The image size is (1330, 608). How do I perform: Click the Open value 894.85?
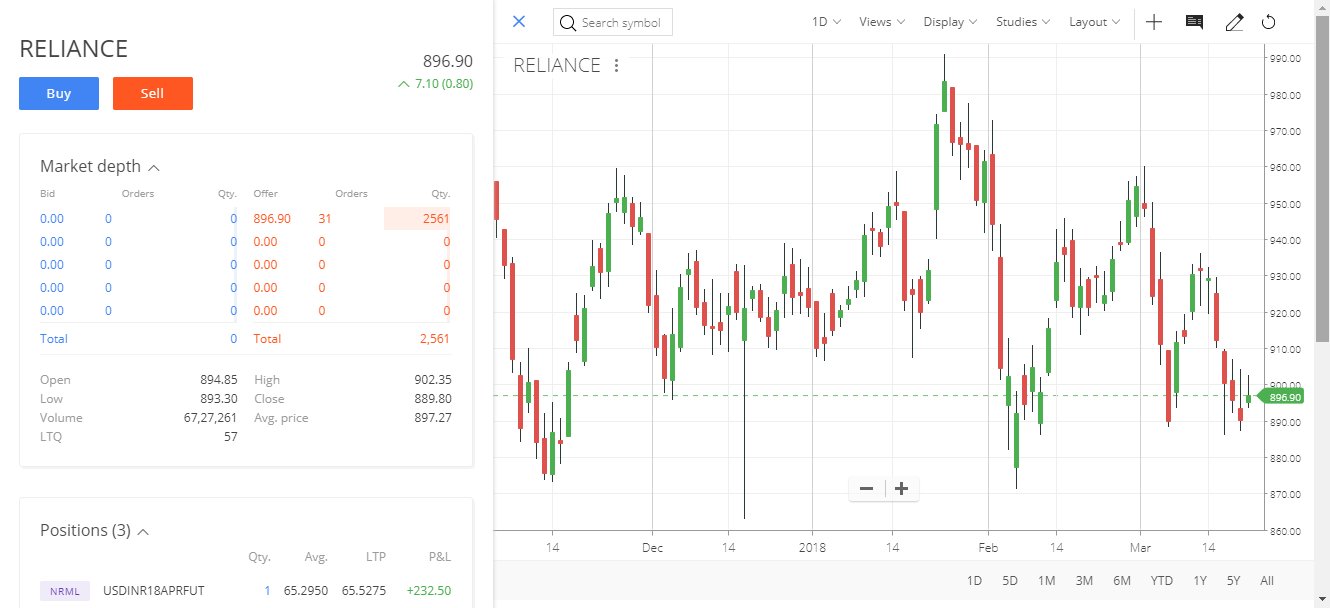[219, 380]
